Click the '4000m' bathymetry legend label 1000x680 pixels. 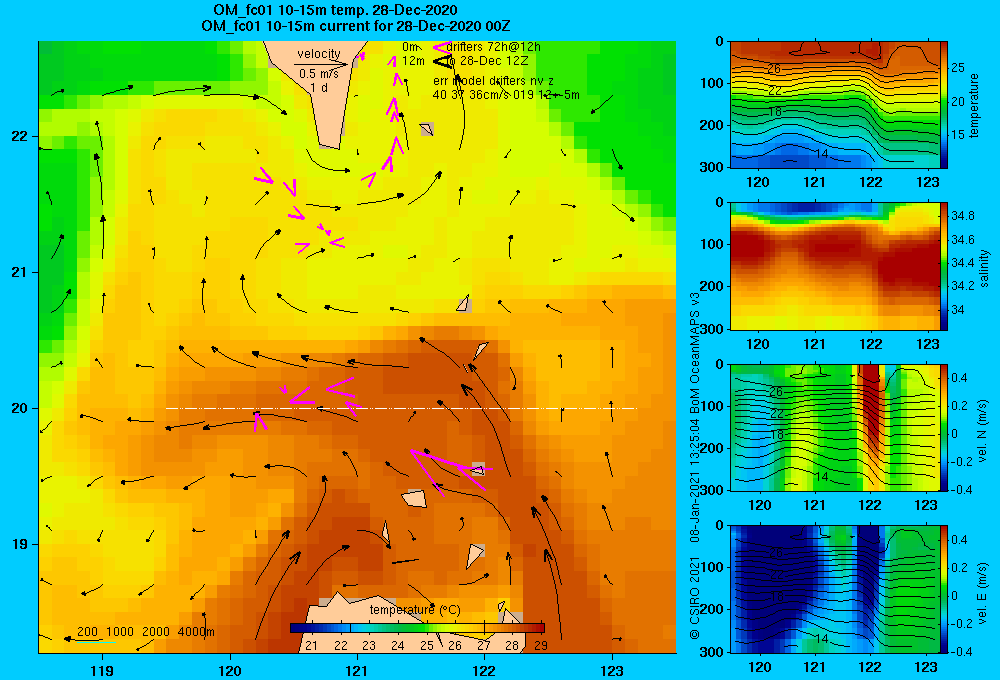coord(196,632)
